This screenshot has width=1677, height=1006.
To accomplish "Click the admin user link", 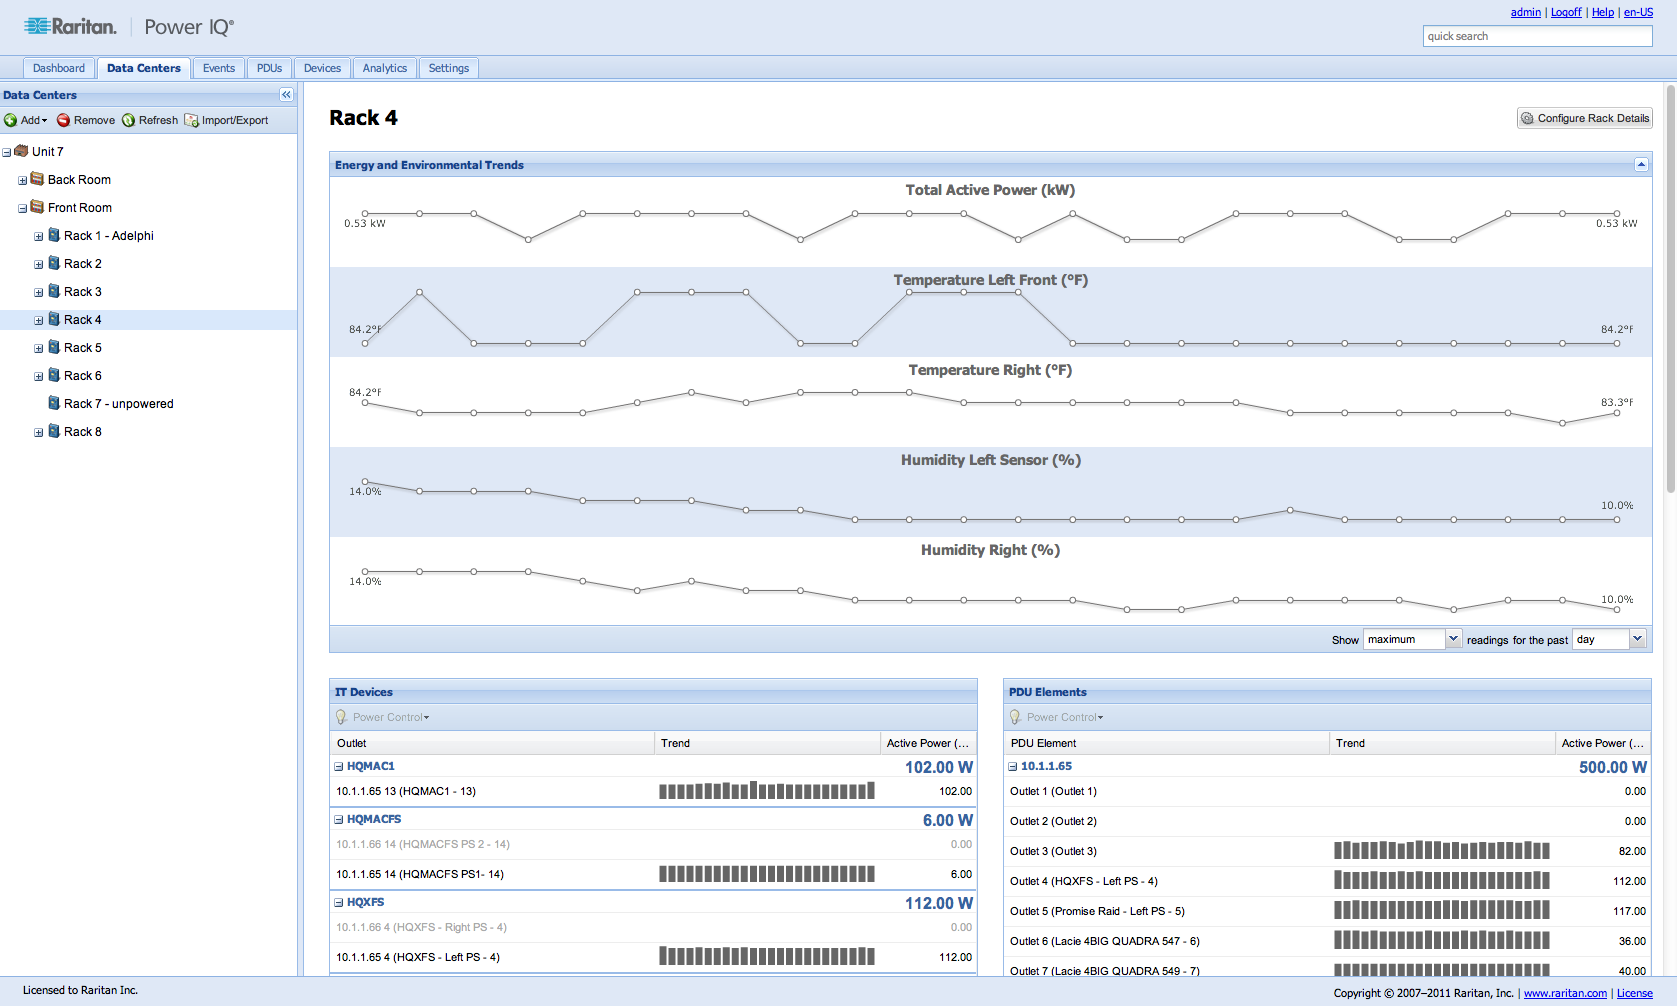I will (1525, 12).
